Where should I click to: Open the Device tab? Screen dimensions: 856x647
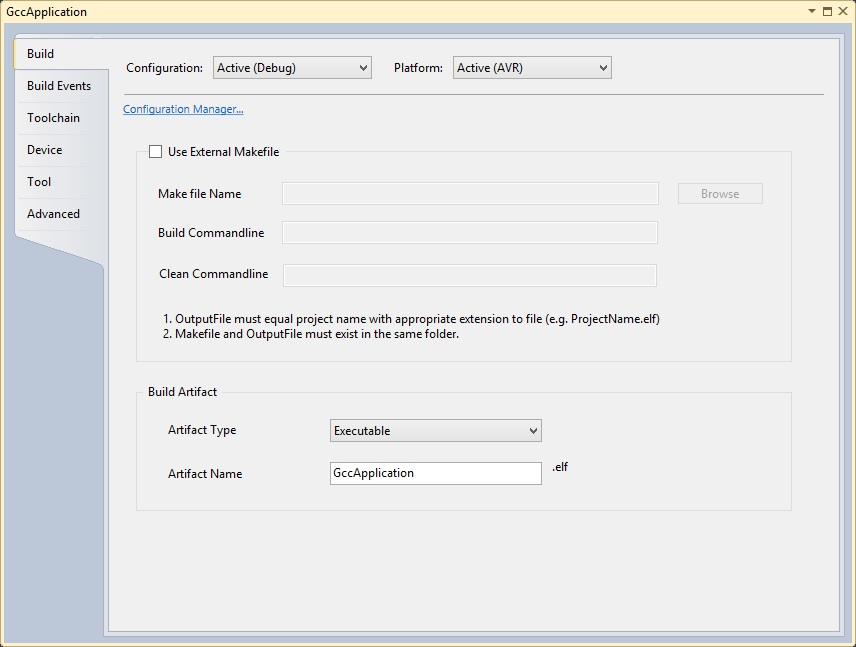coord(45,150)
